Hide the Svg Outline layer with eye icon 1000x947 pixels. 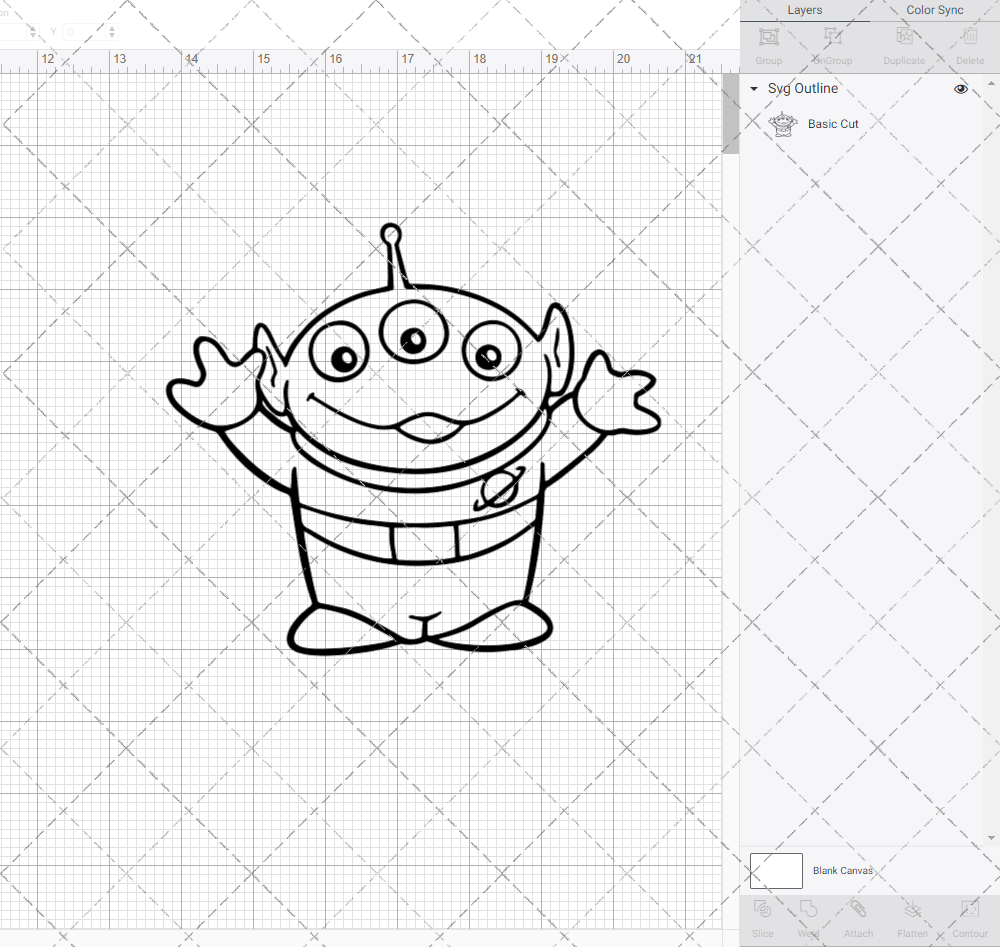click(961, 89)
